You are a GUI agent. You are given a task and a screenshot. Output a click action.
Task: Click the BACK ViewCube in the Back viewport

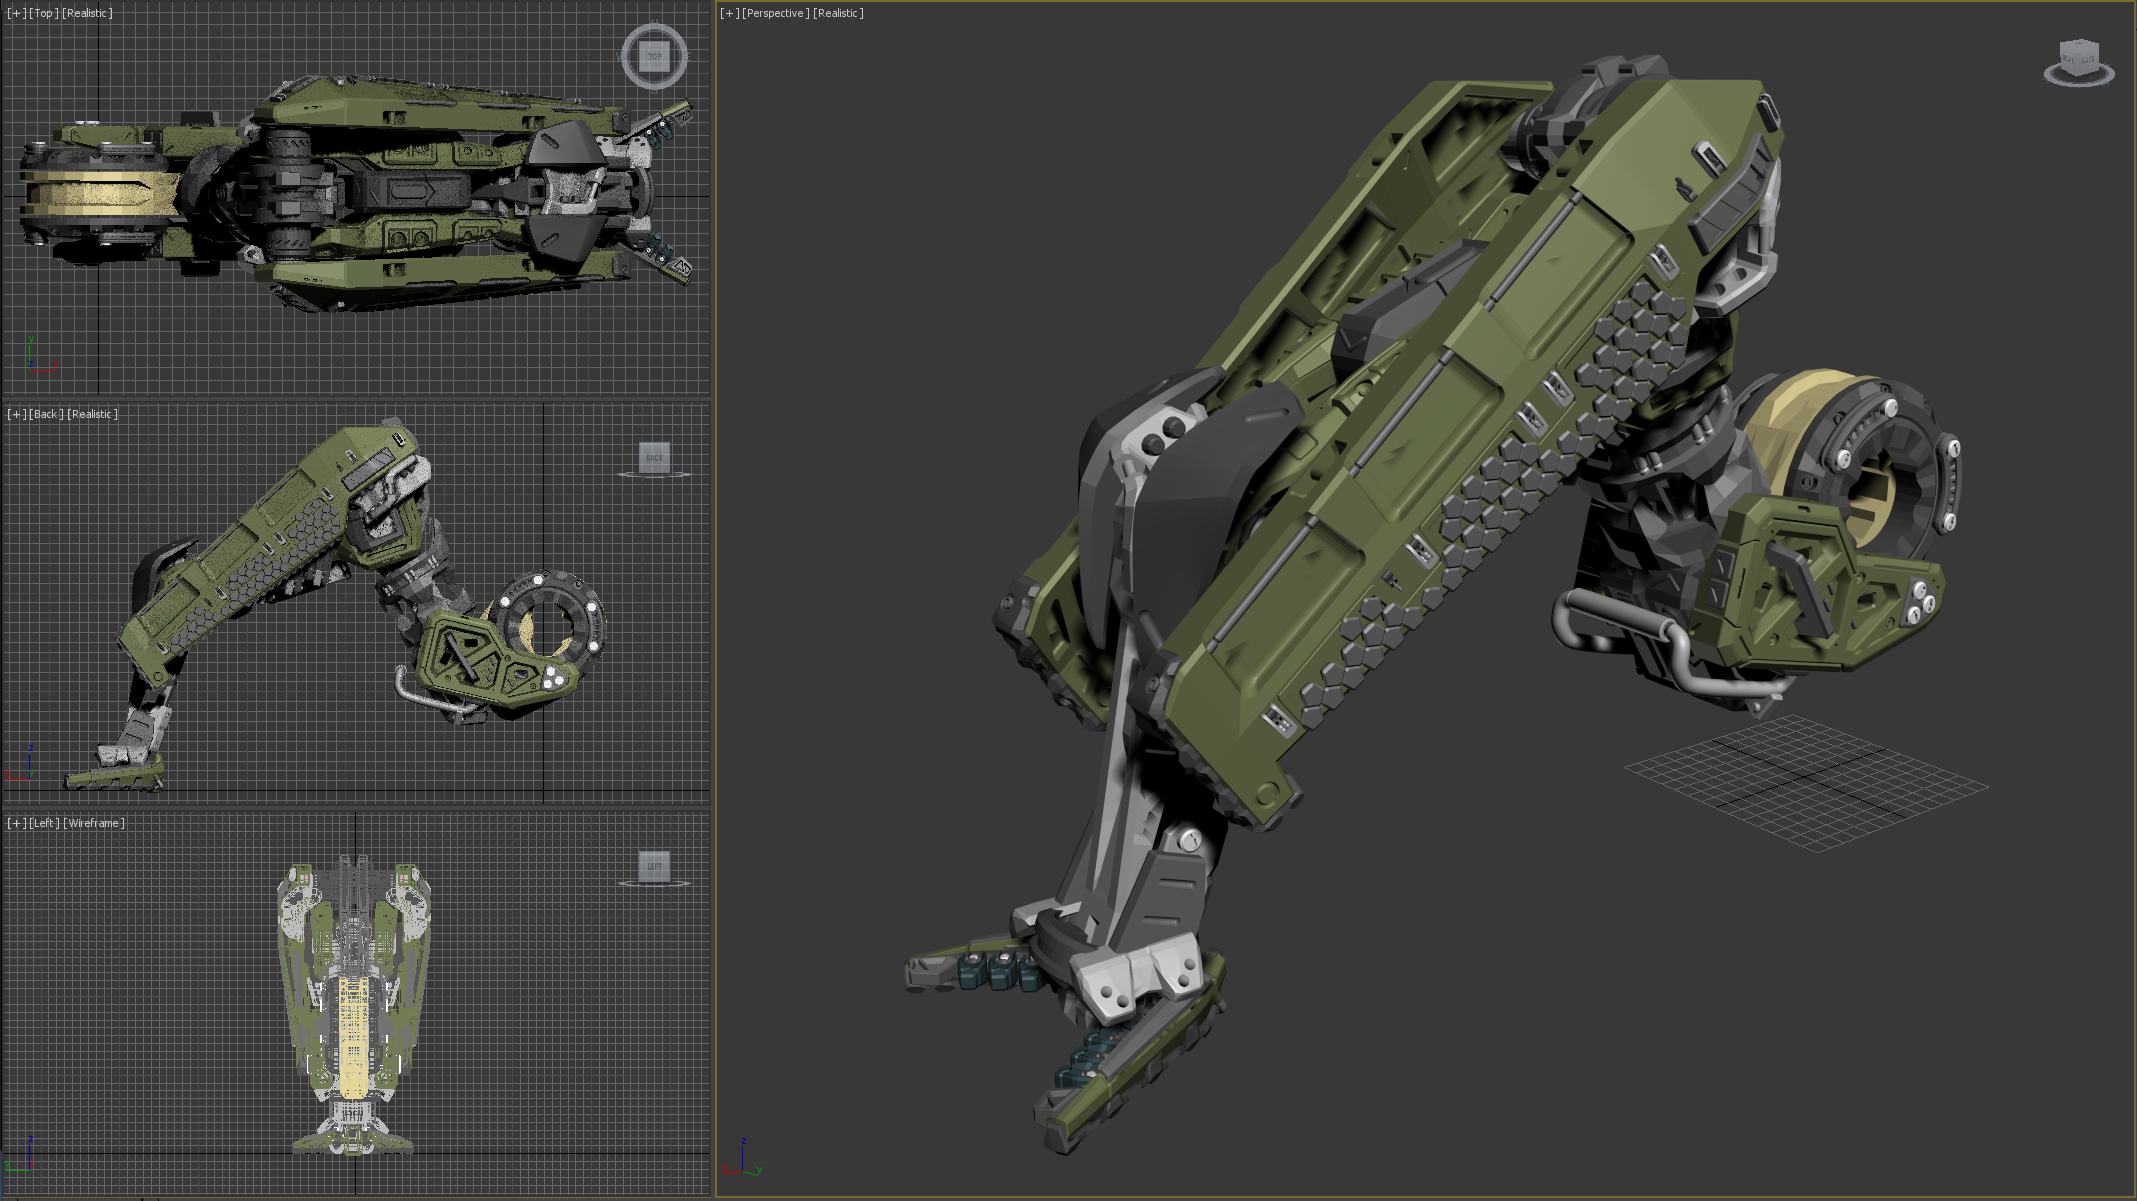(x=654, y=457)
